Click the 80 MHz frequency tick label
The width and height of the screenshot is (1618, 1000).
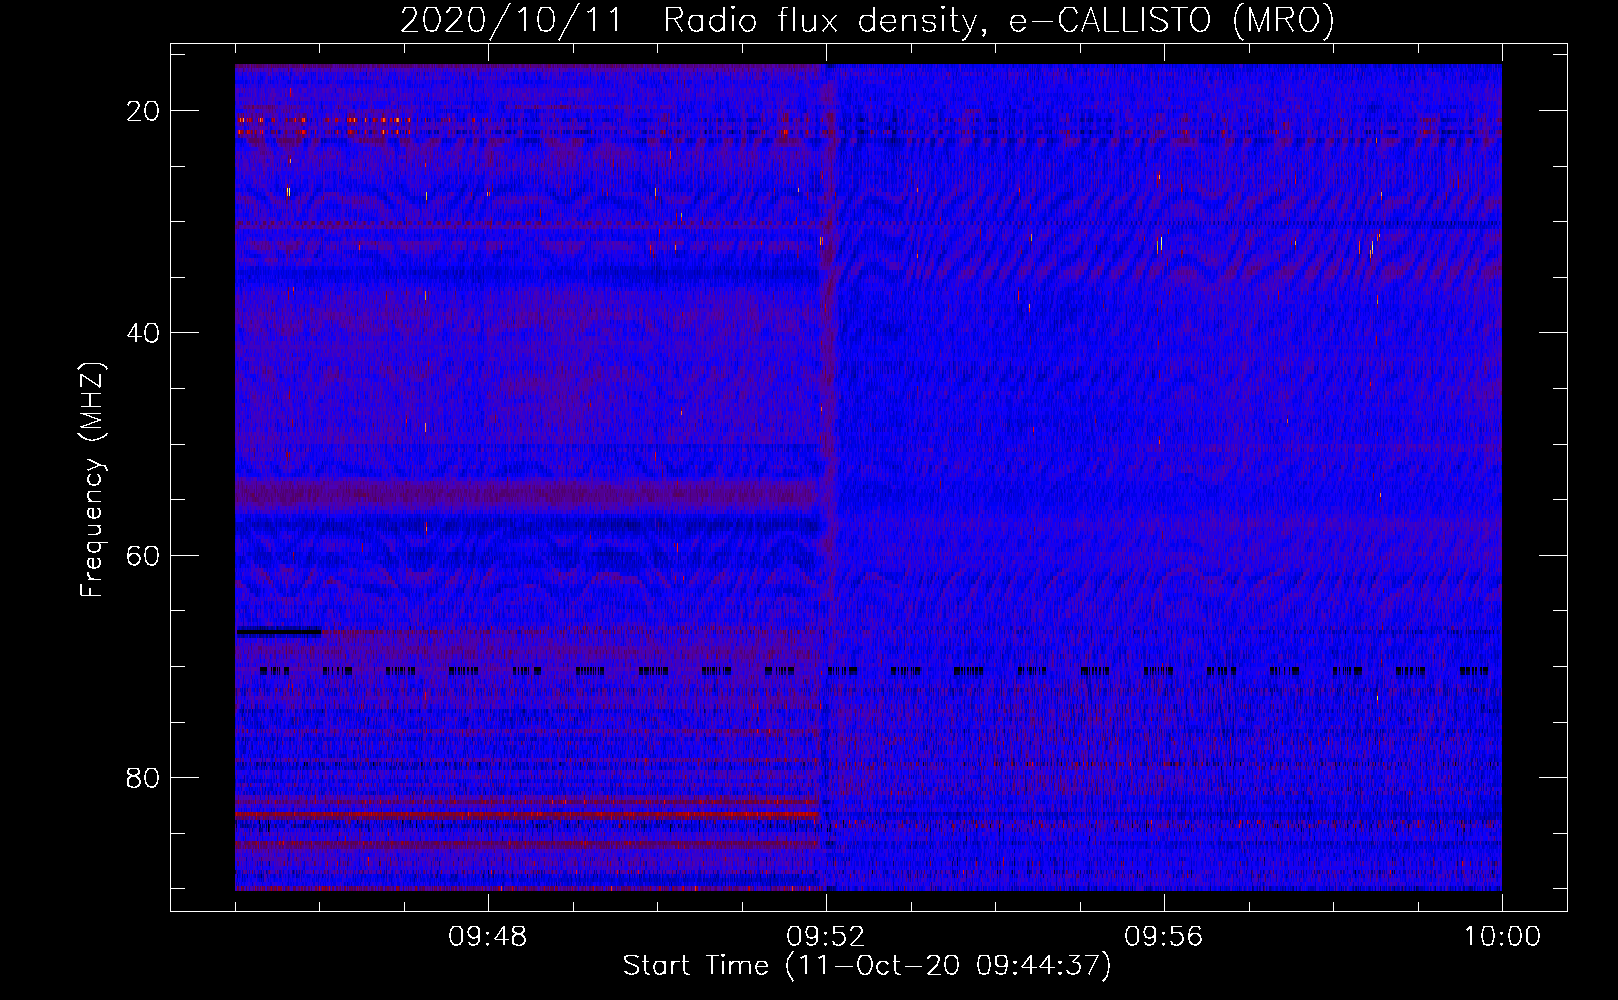coord(144,777)
